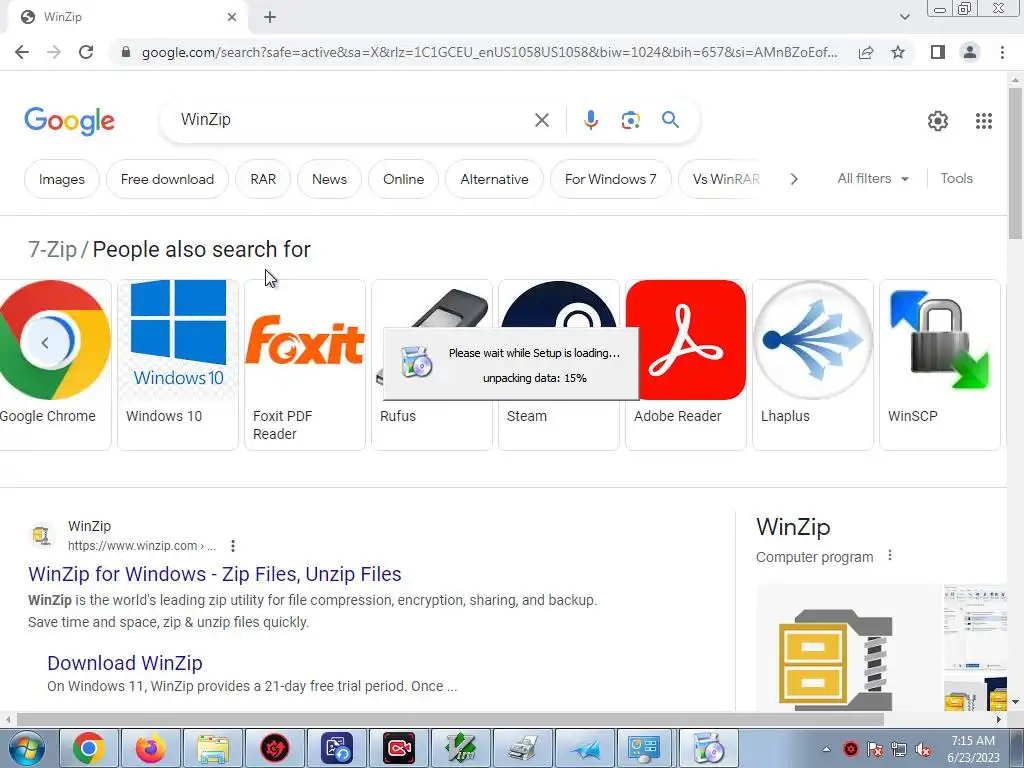Open a new browser tab
Screen dimensions: 1024x768
[x=270, y=17]
